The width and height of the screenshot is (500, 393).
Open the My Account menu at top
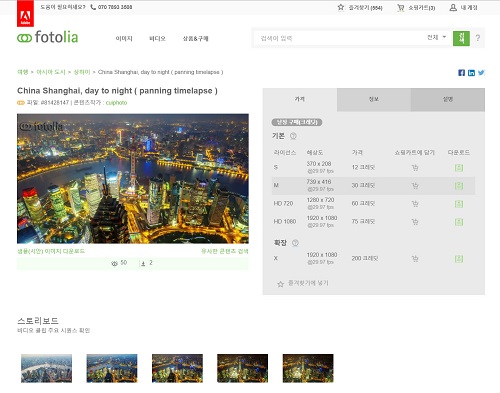click(464, 8)
